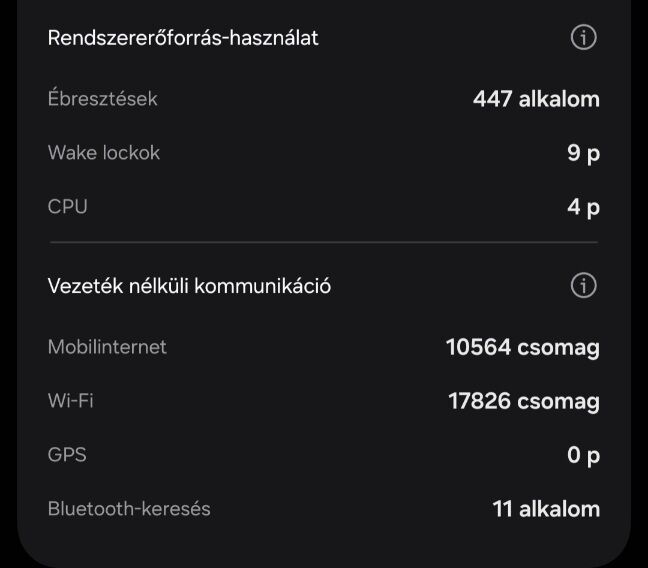Screen dimensions: 648x568
Task: Tap the 447 alkalom value
Action: [x=536, y=99]
